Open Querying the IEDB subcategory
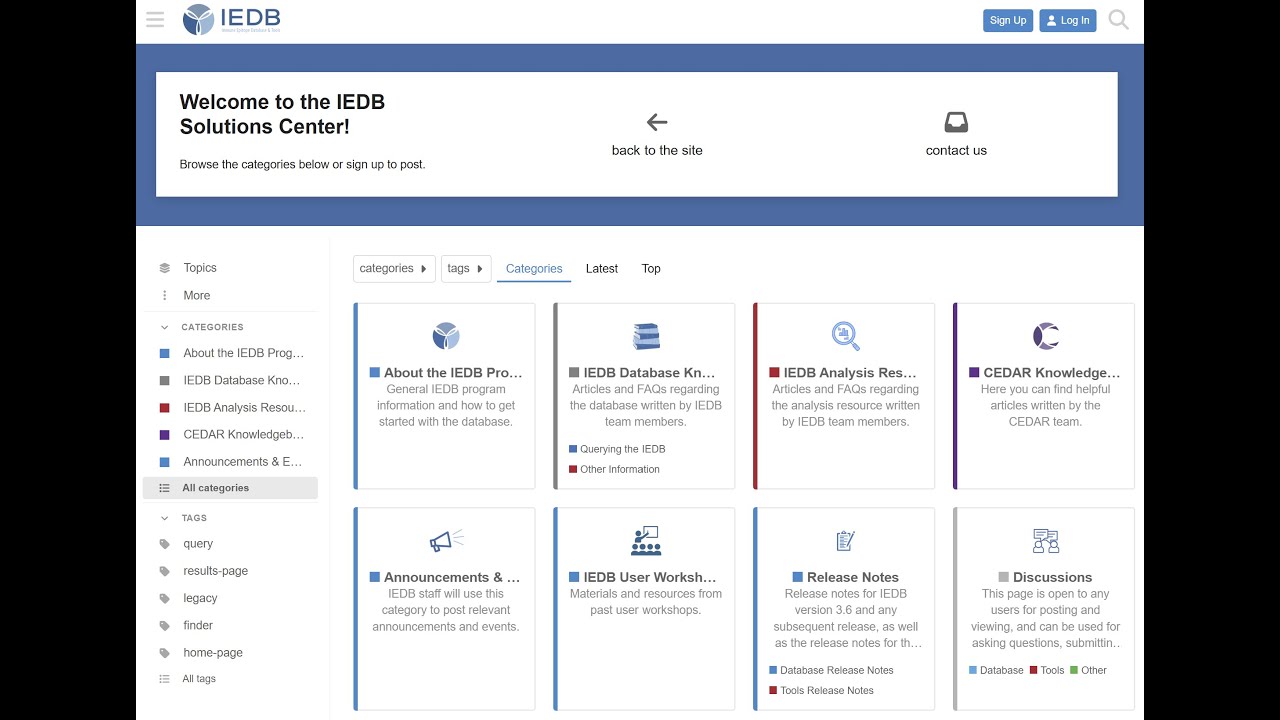1280x720 pixels. pyautogui.click(x=617, y=449)
